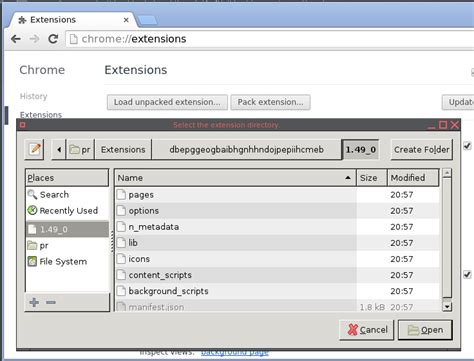Click the Places column header
Screen dimensions: 474x361
67,178
